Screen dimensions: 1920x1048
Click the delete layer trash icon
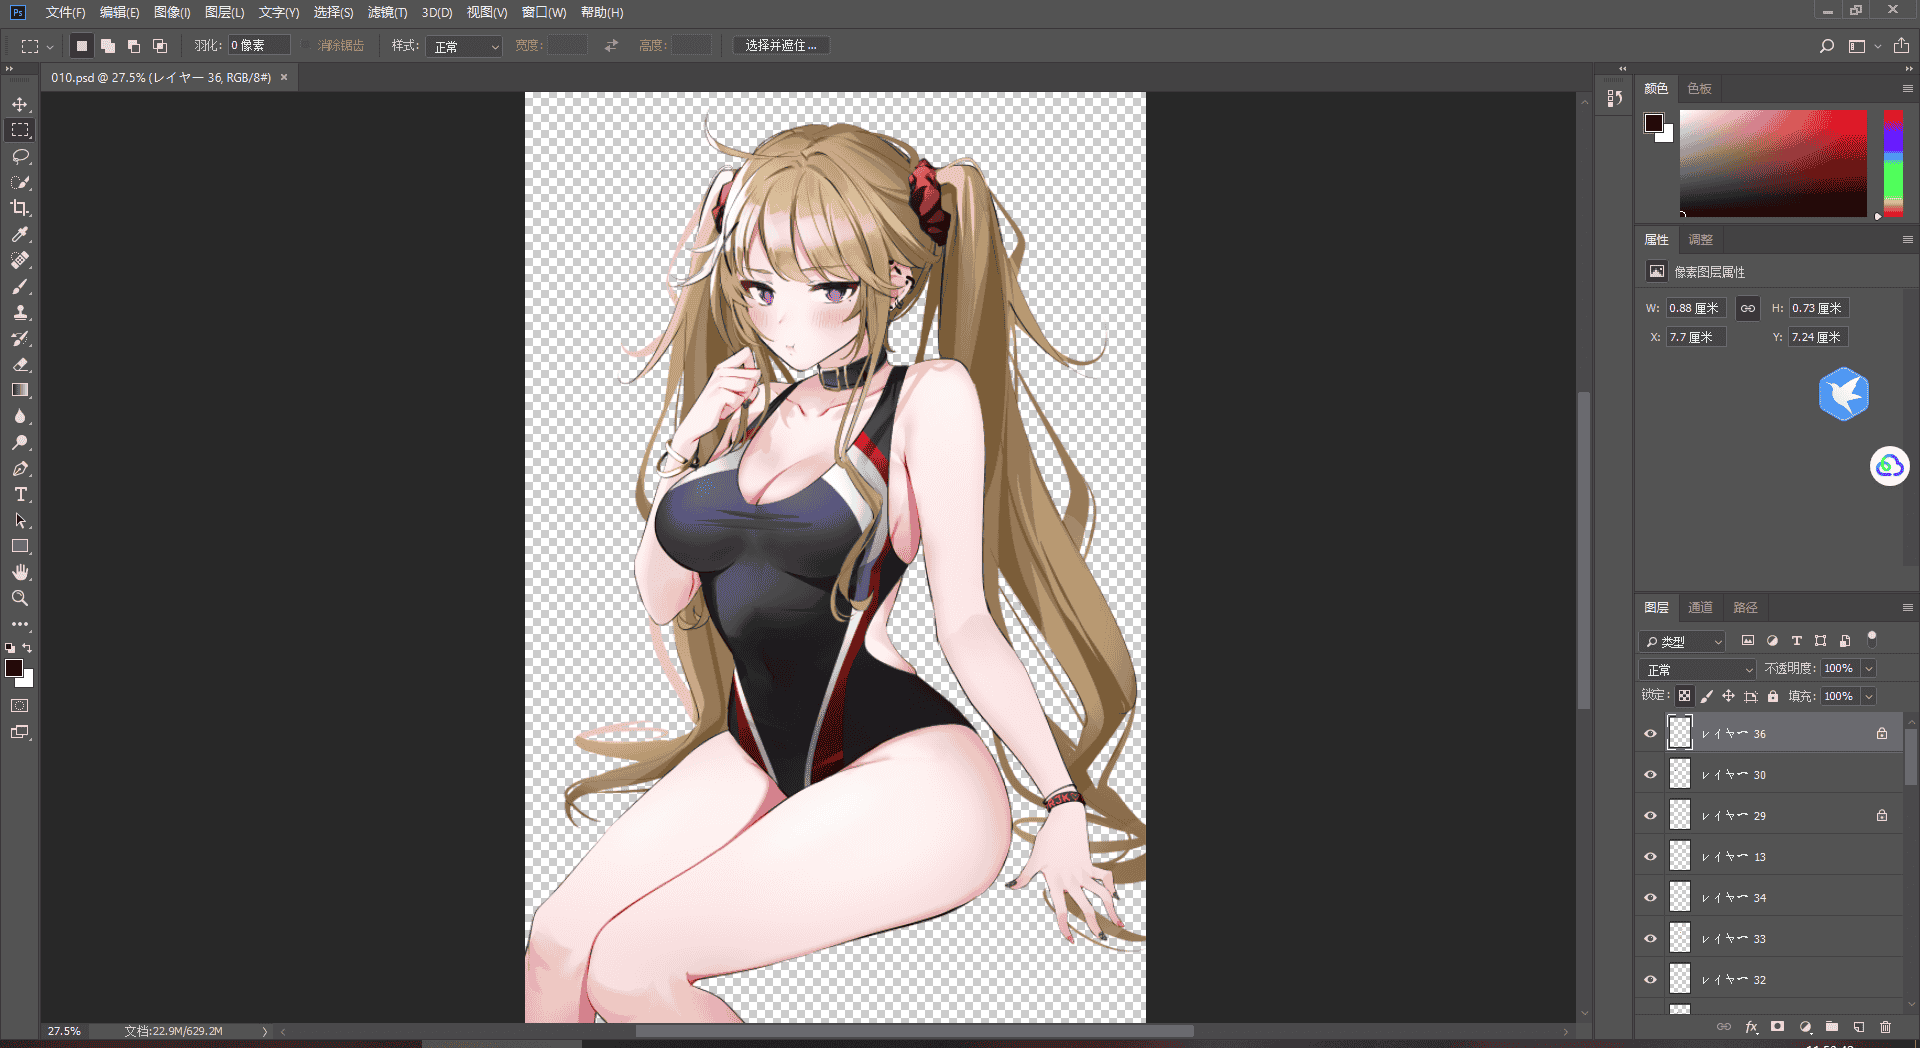coord(1885,1027)
